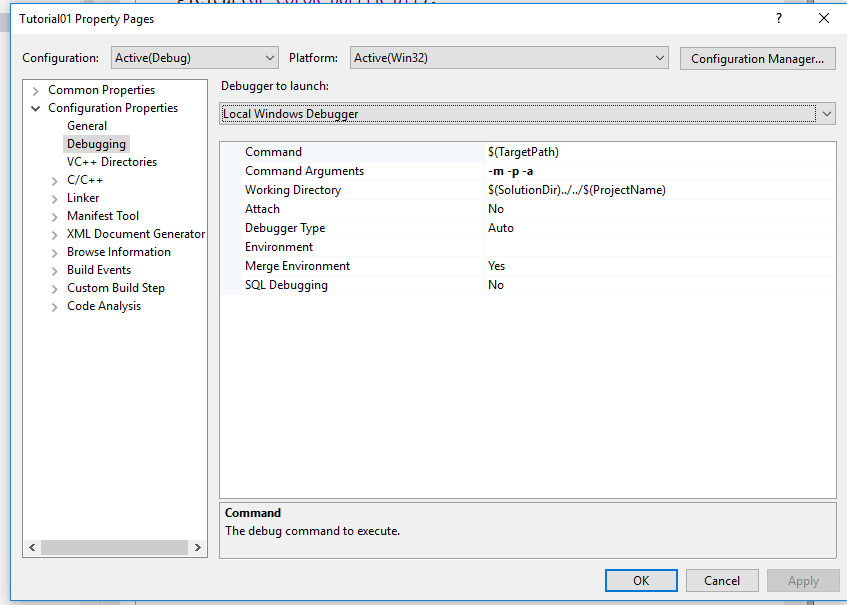Select Custom Build Step tree label
This screenshot has height=605, width=847.
[116, 288]
